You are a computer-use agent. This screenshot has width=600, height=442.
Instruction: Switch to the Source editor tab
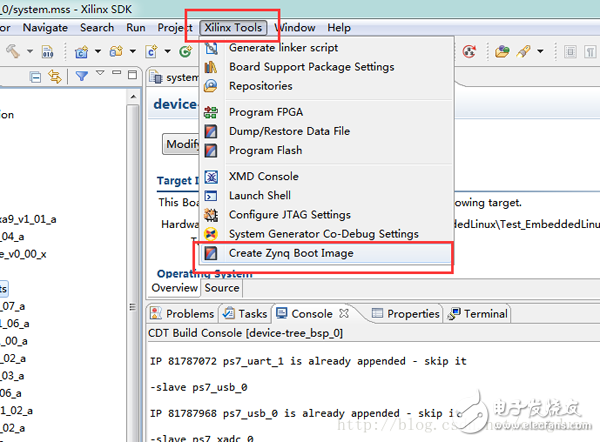point(221,288)
